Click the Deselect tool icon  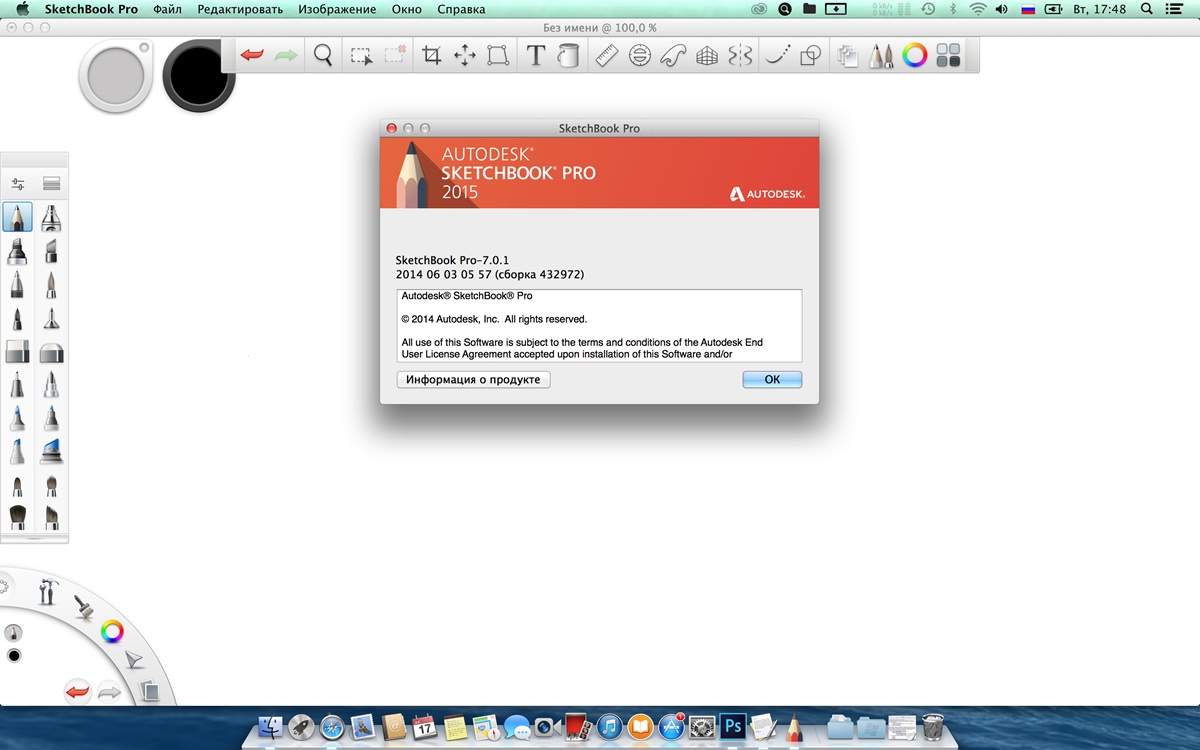coord(395,55)
